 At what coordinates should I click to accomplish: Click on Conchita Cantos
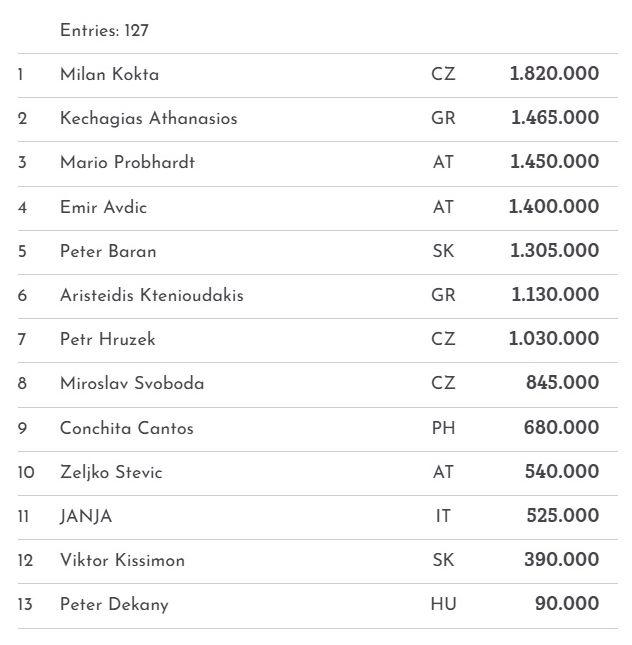point(126,428)
